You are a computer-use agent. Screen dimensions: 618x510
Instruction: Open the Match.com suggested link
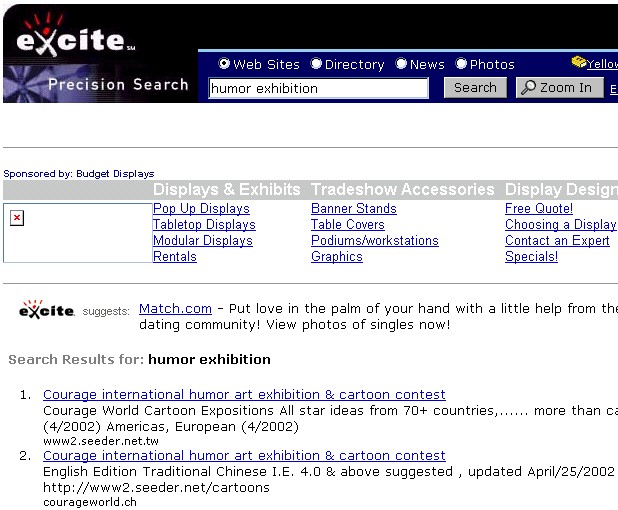click(175, 309)
